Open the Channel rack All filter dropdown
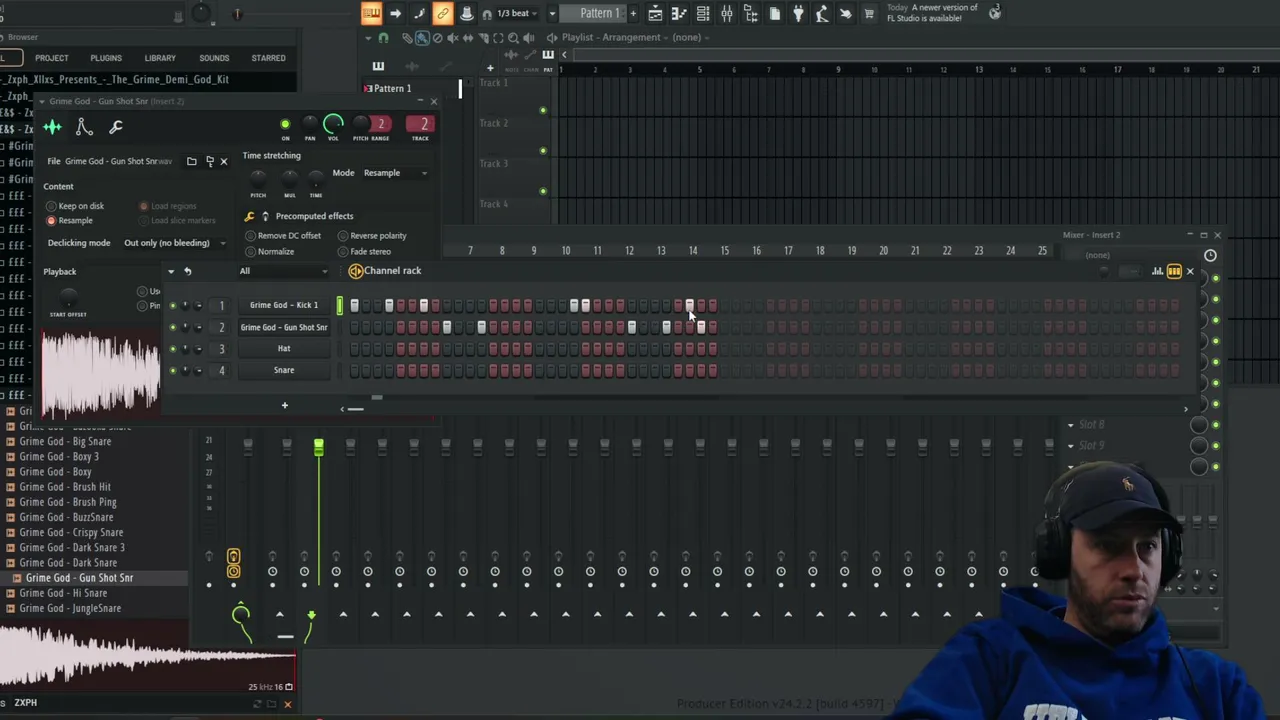 click(x=283, y=271)
